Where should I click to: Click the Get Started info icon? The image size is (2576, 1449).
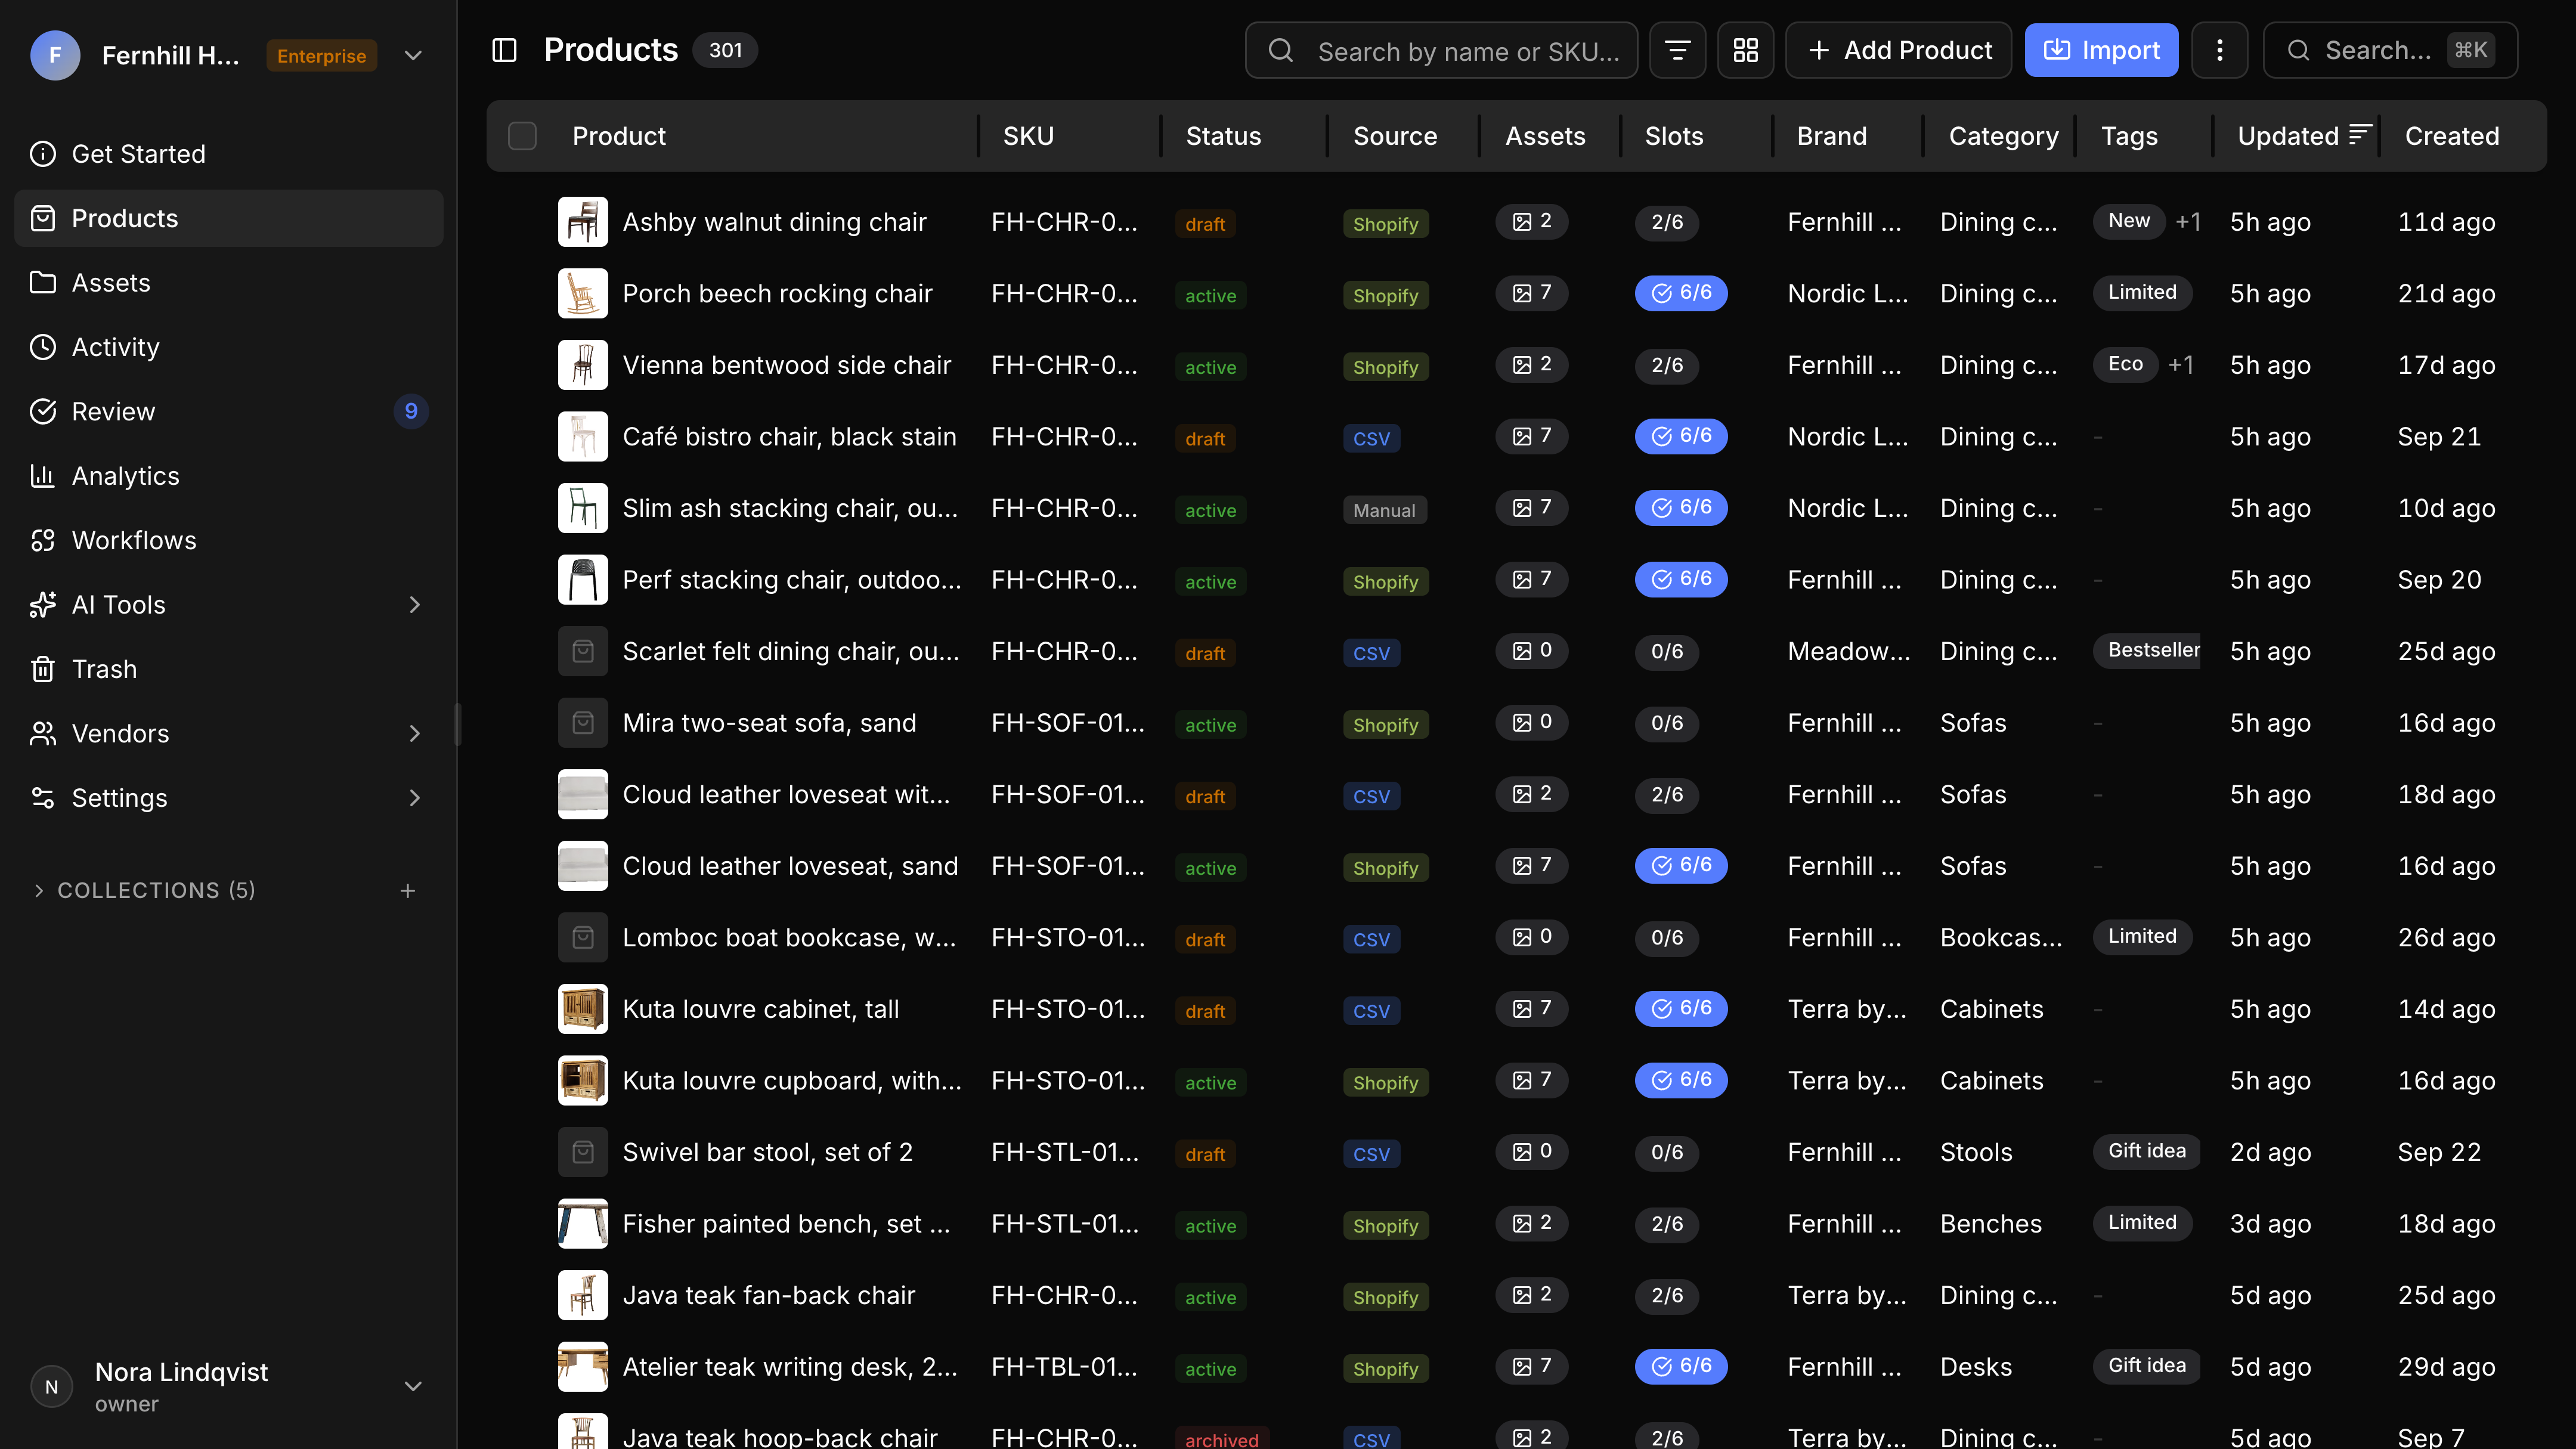click(43, 154)
